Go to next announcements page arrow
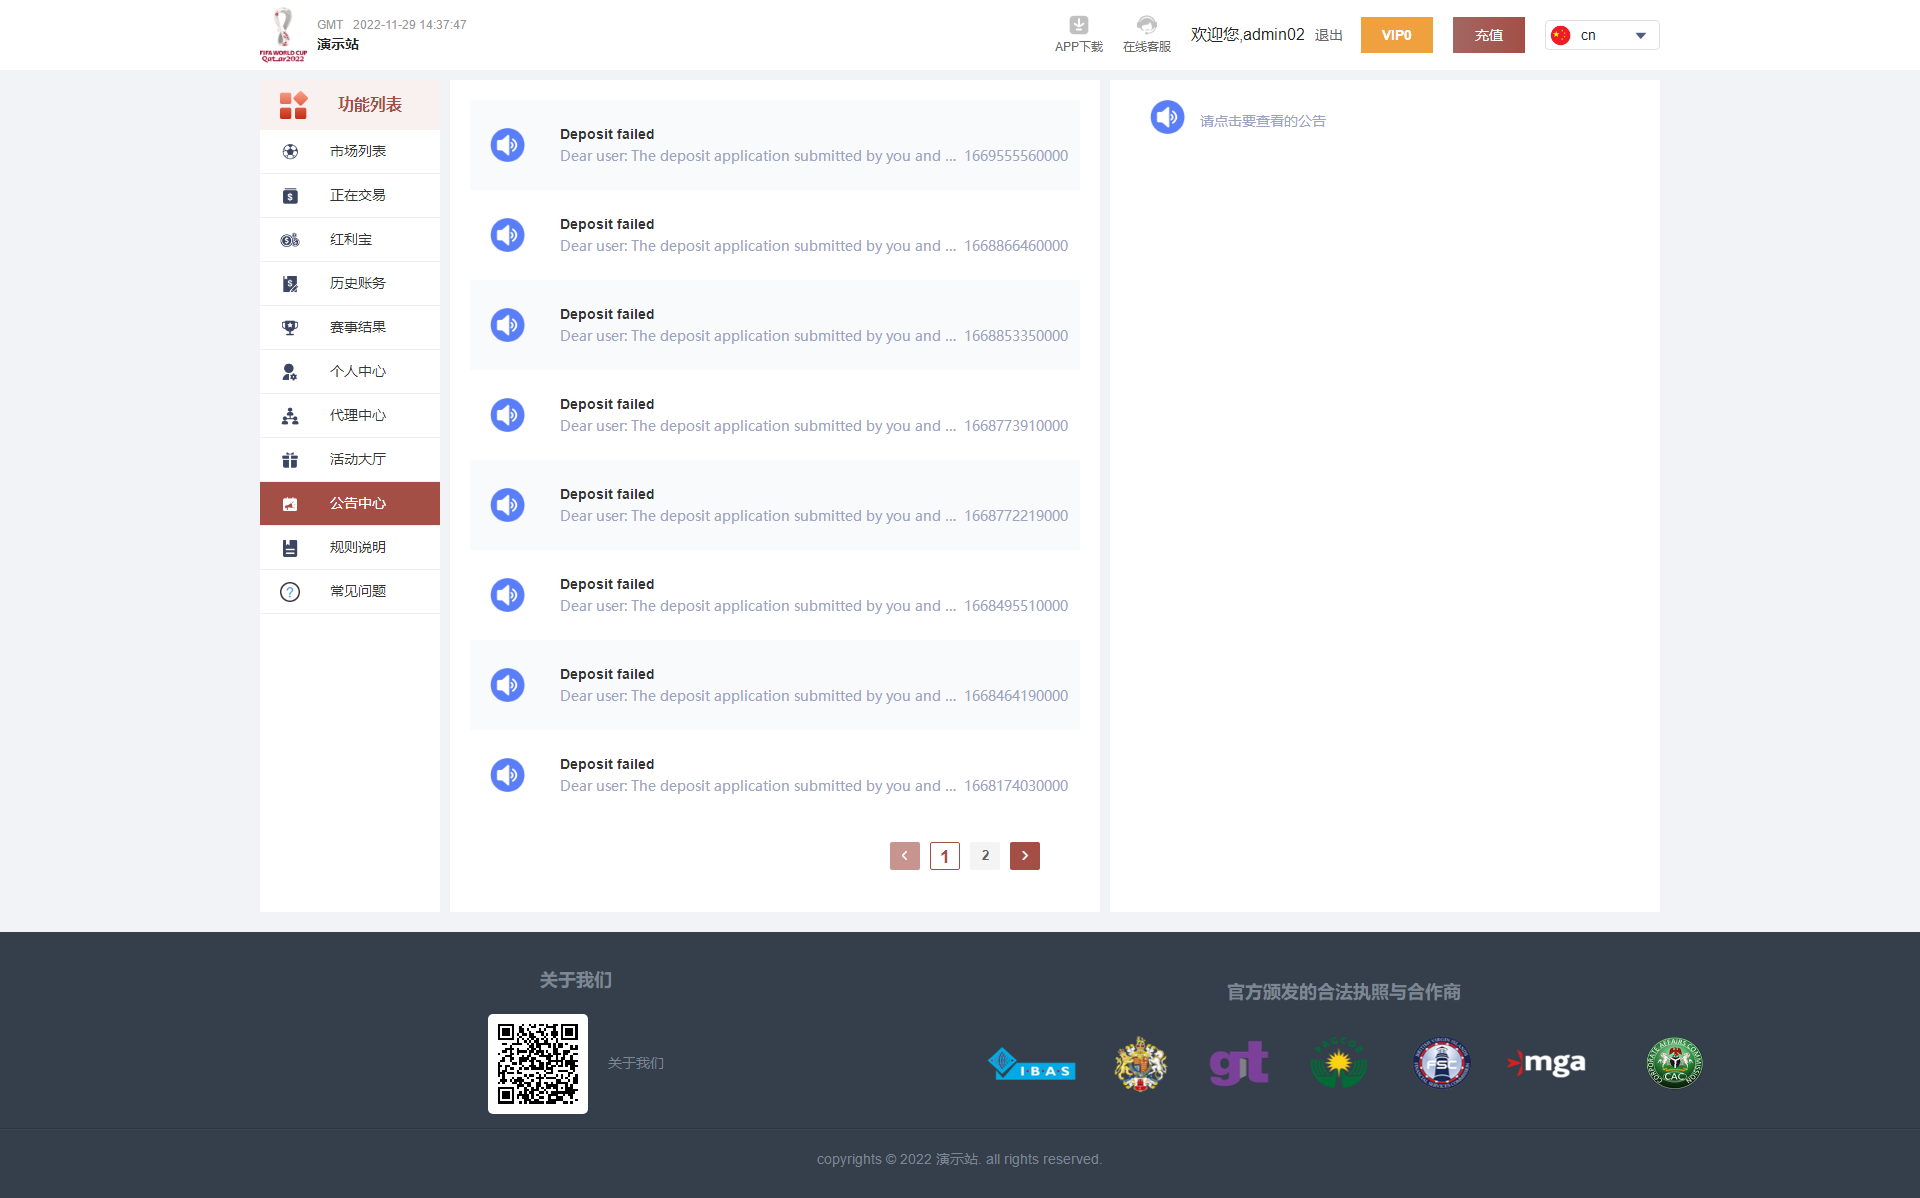The height and width of the screenshot is (1198, 1920). [x=1024, y=856]
